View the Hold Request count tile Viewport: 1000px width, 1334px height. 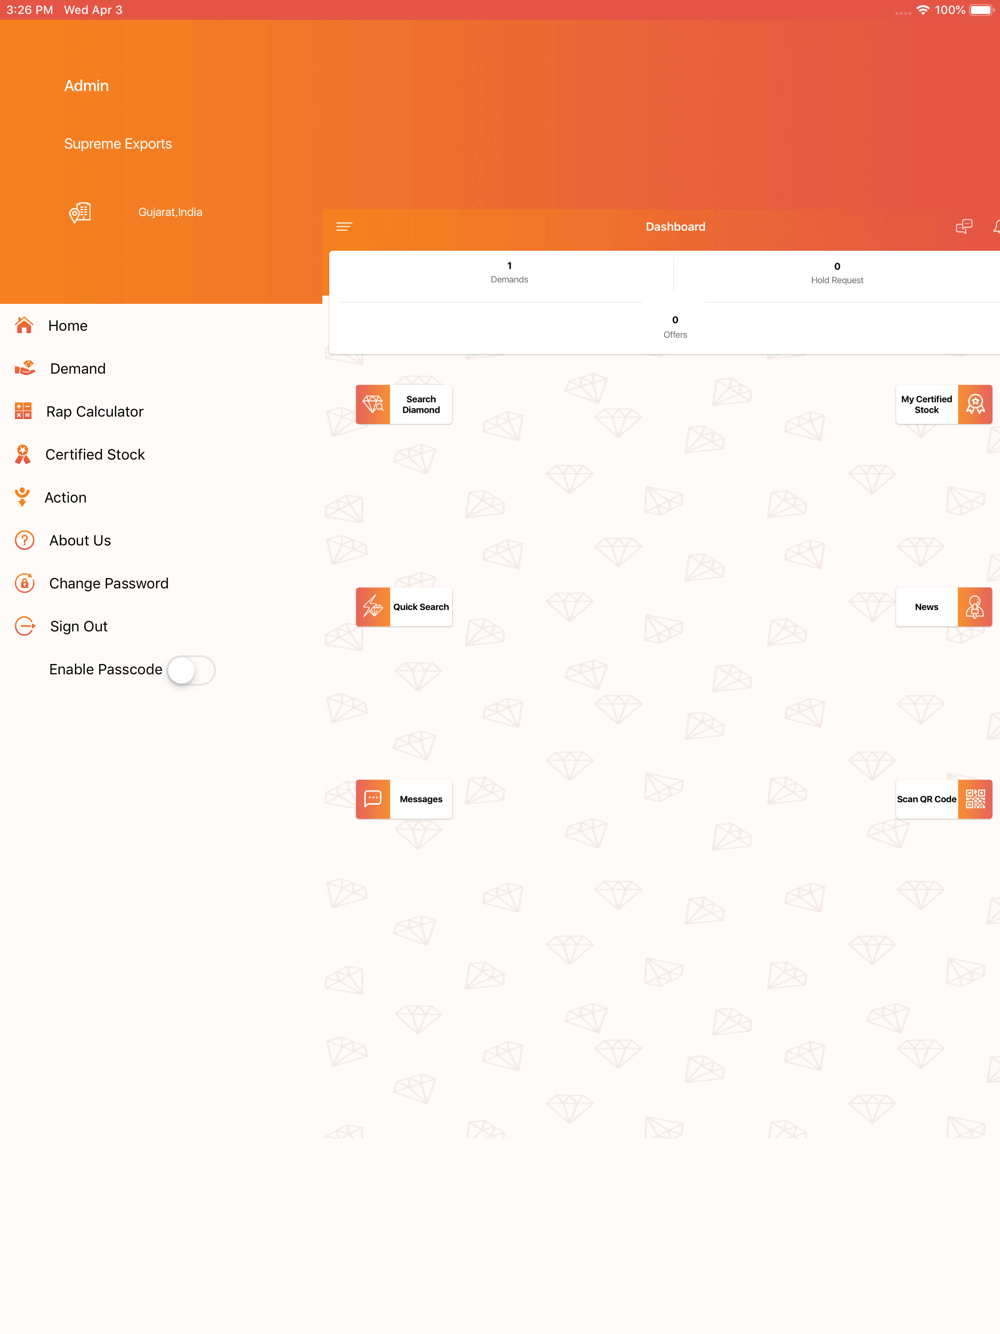pyautogui.click(x=837, y=273)
